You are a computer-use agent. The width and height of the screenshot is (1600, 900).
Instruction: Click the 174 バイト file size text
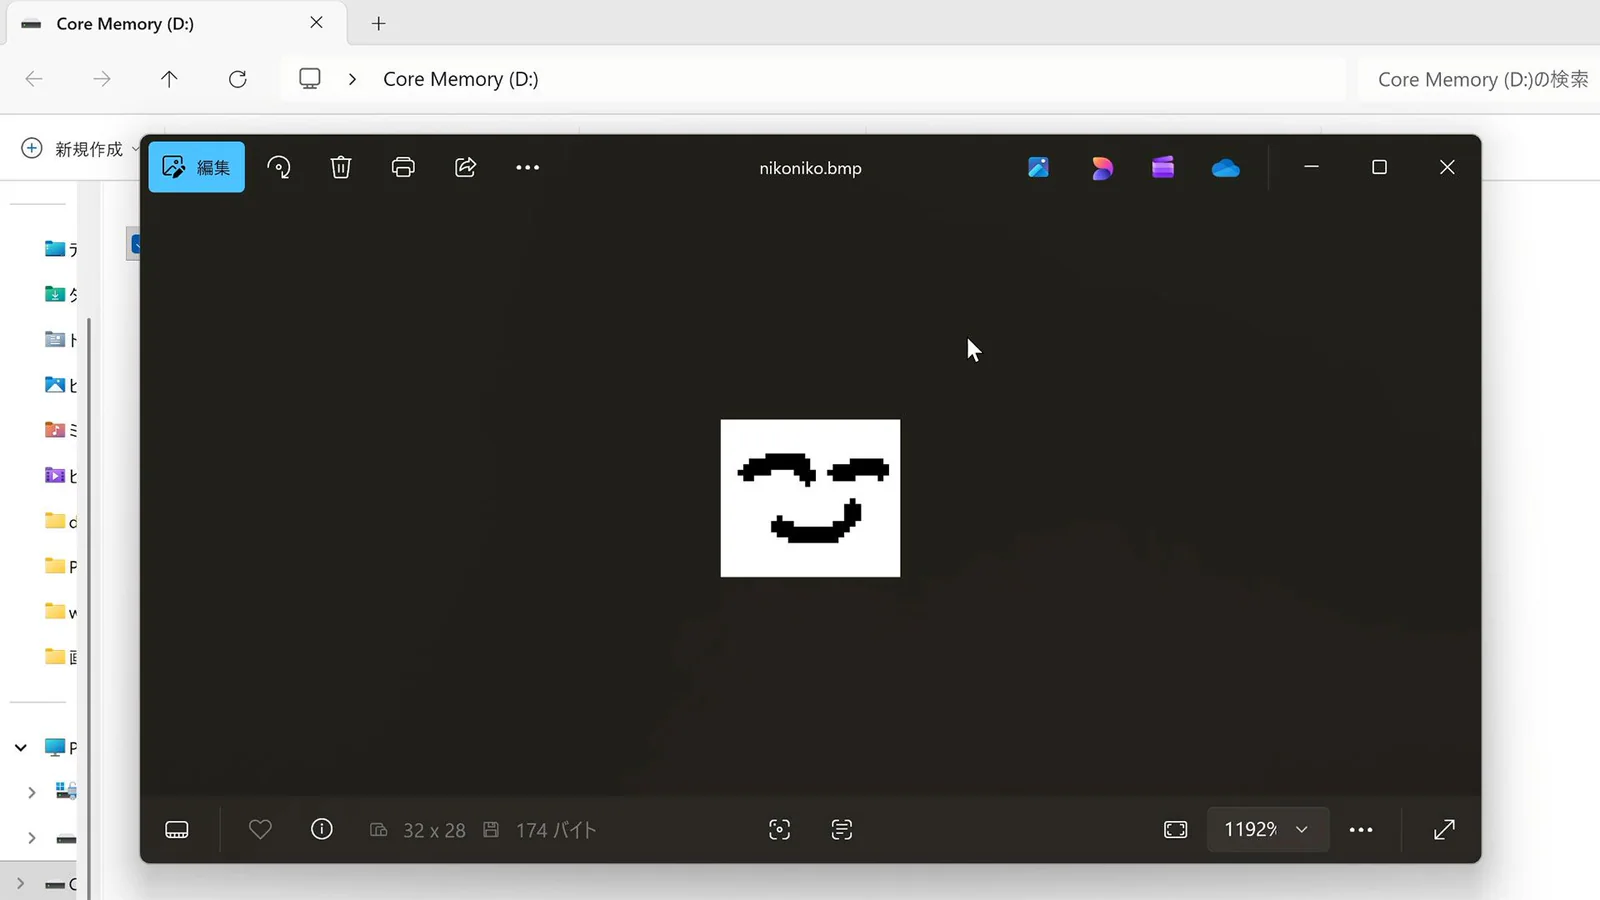click(556, 830)
